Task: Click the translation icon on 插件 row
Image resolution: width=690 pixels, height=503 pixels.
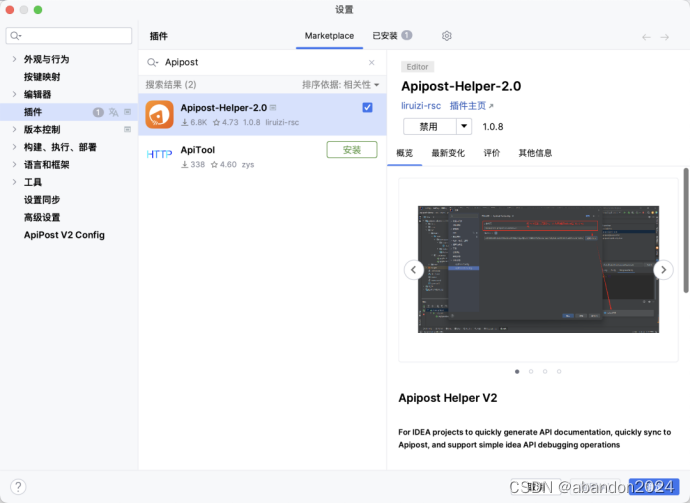Action: click(114, 112)
